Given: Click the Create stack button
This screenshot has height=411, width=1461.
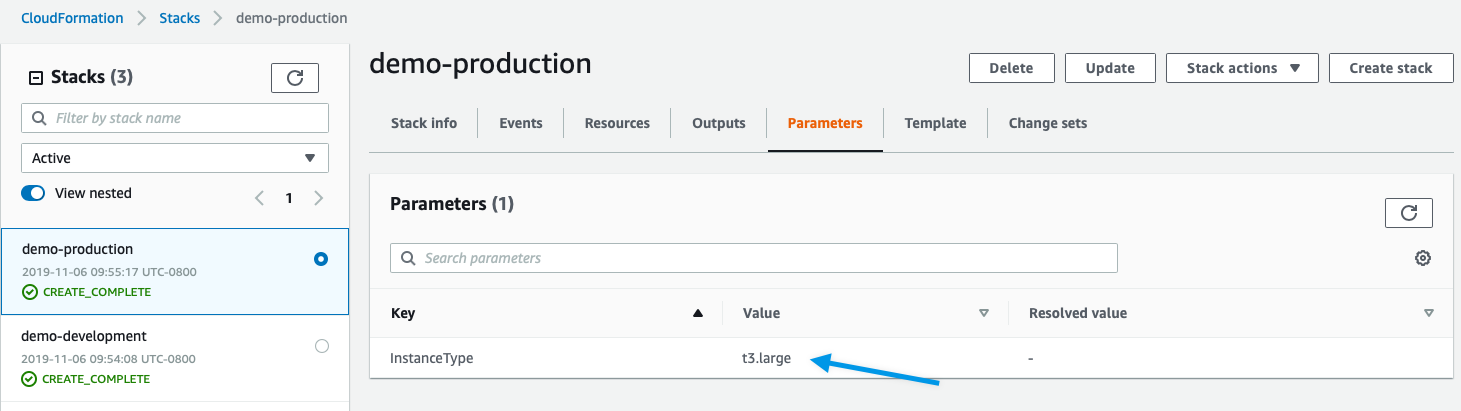Looking at the screenshot, I should coord(1391,68).
